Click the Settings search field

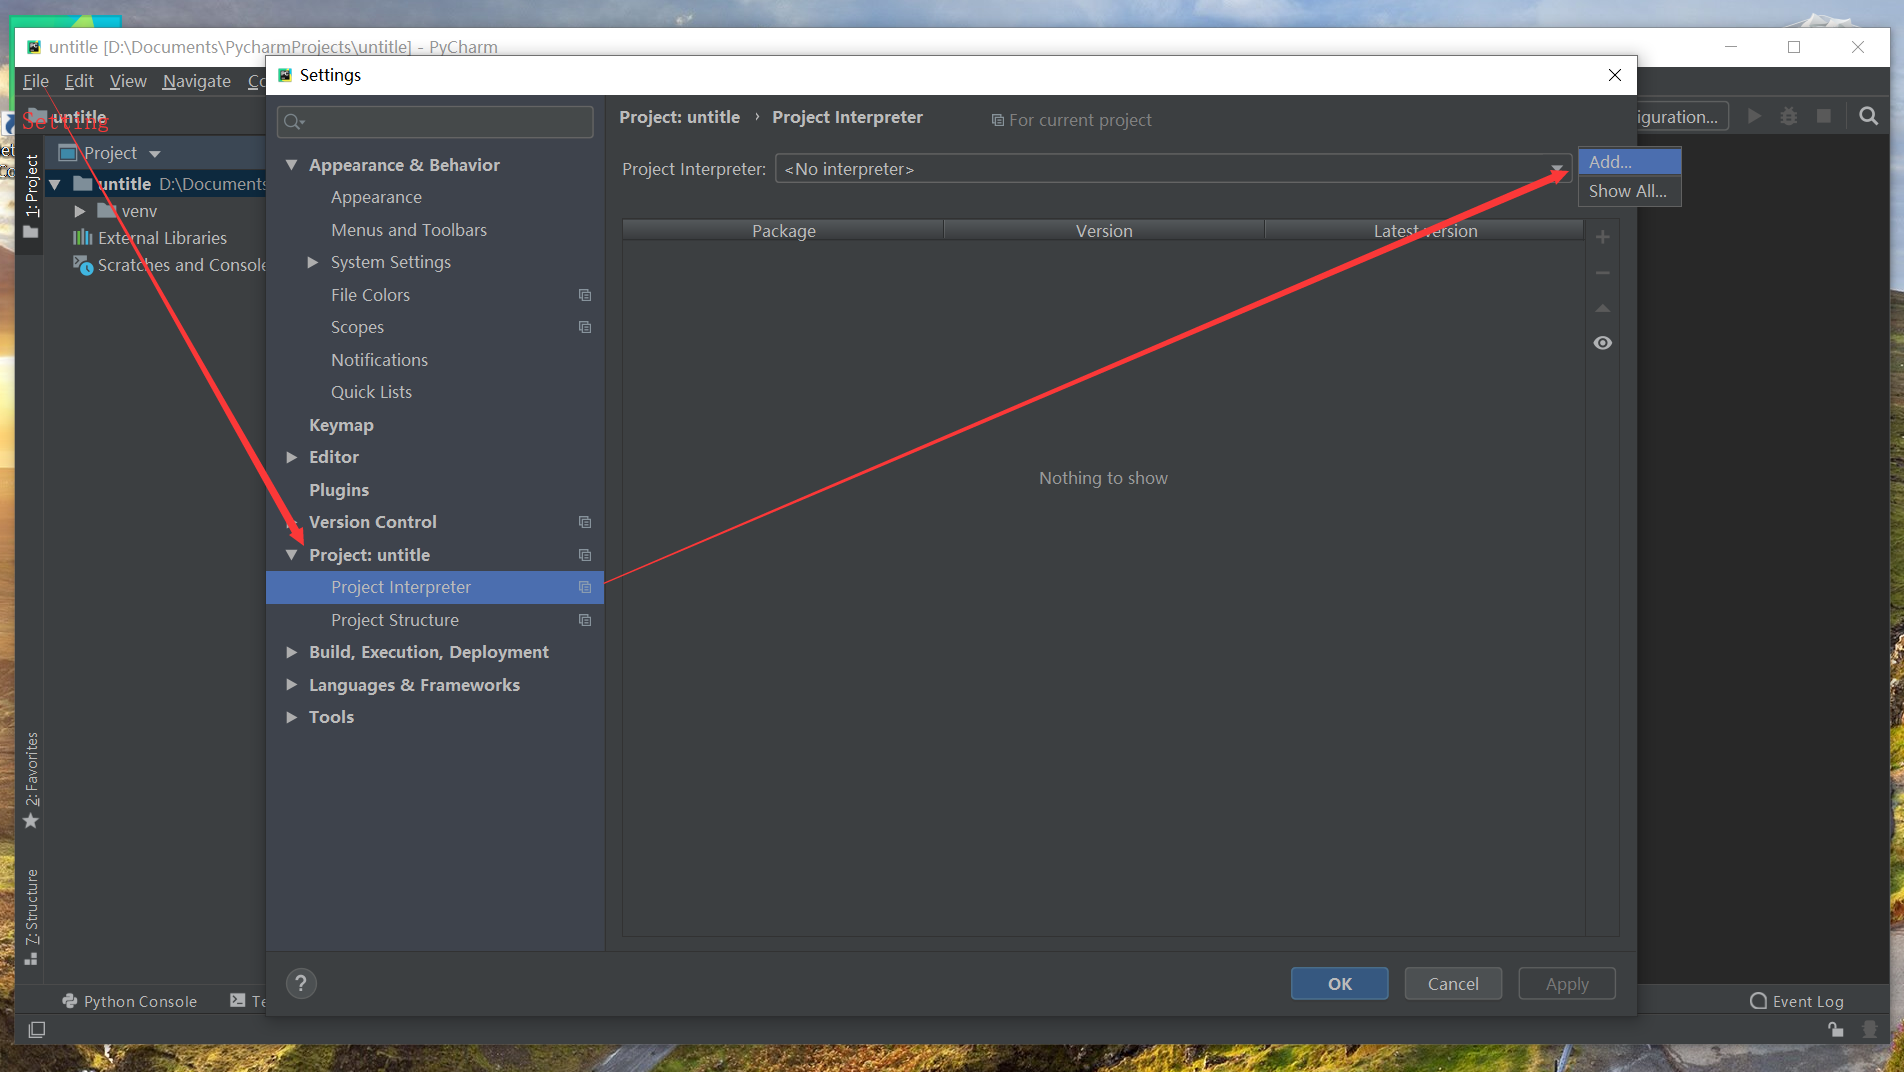click(x=434, y=121)
